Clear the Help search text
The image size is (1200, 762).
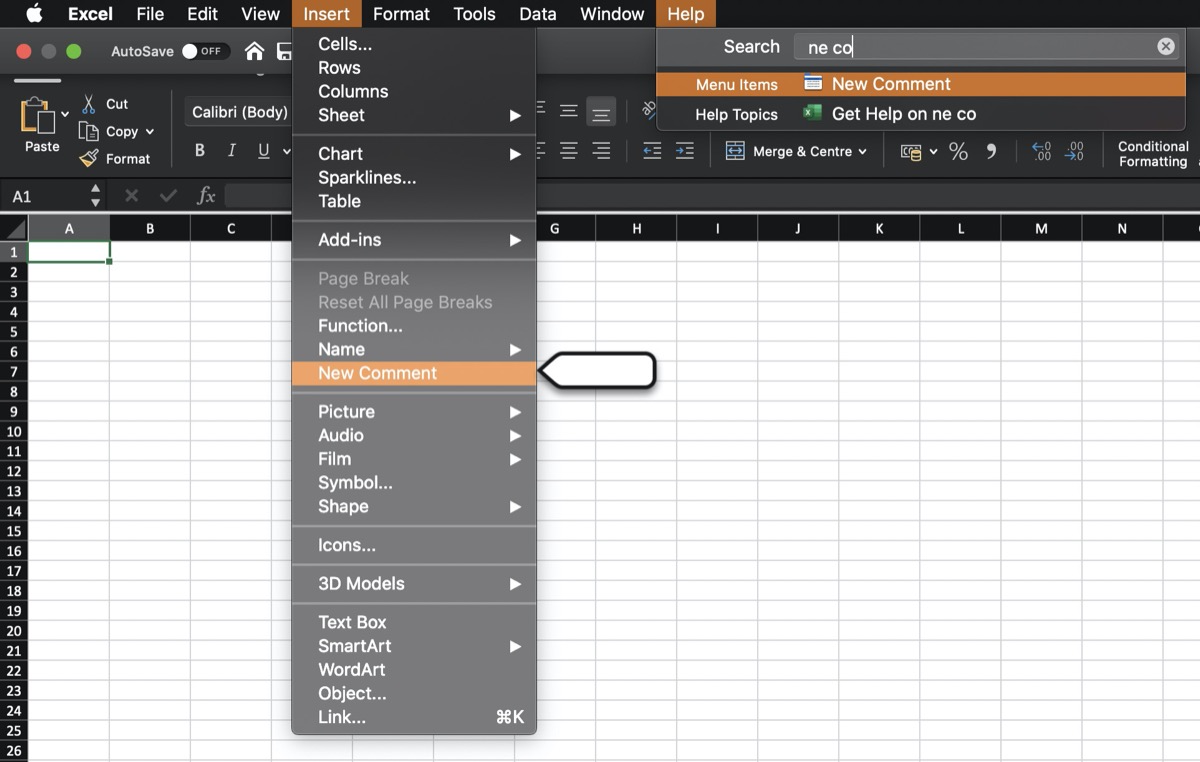tap(1166, 46)
